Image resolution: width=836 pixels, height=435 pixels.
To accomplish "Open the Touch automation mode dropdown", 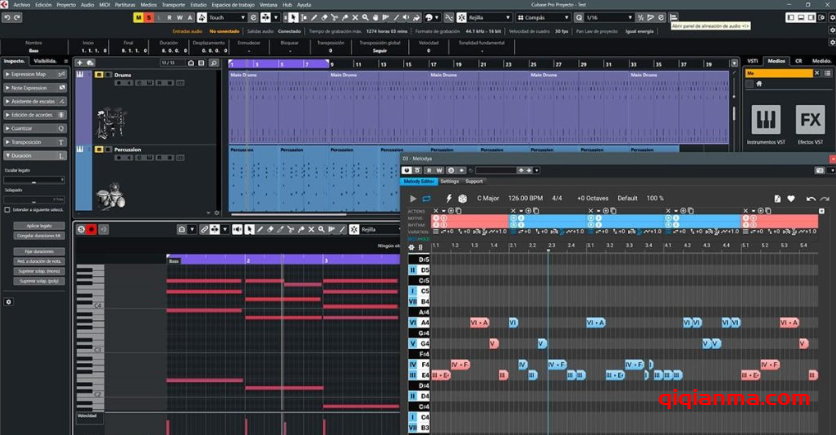I will [x=227, y=18].
